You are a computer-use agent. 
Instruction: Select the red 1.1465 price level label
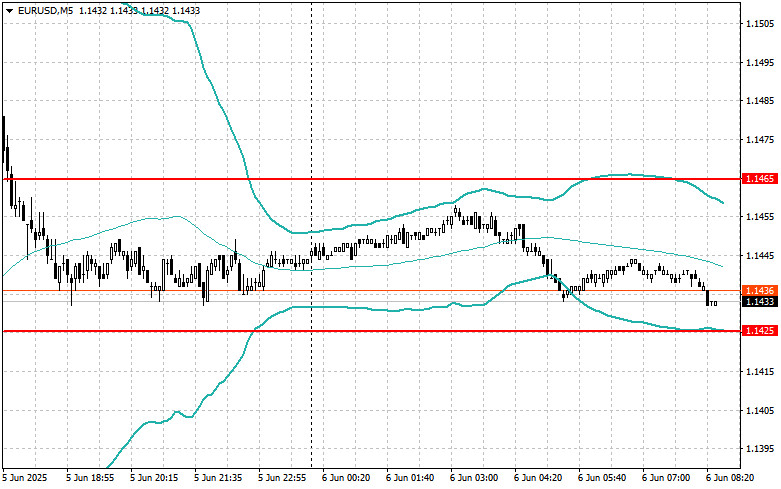click(x=760, y=179)
